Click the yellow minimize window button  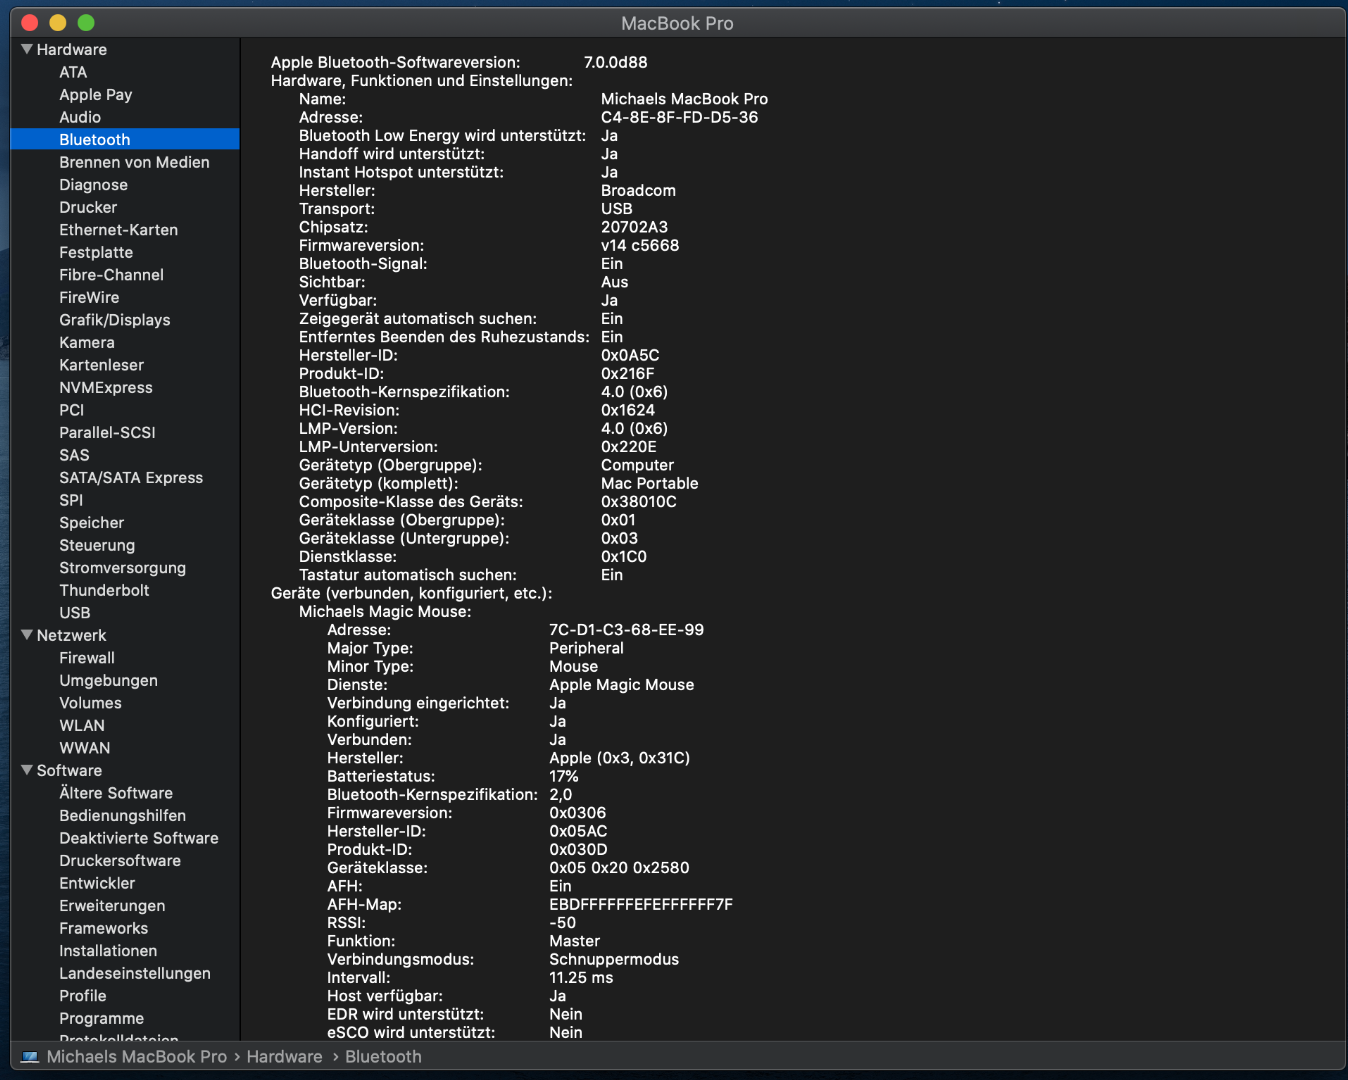(x=58, y=23)
